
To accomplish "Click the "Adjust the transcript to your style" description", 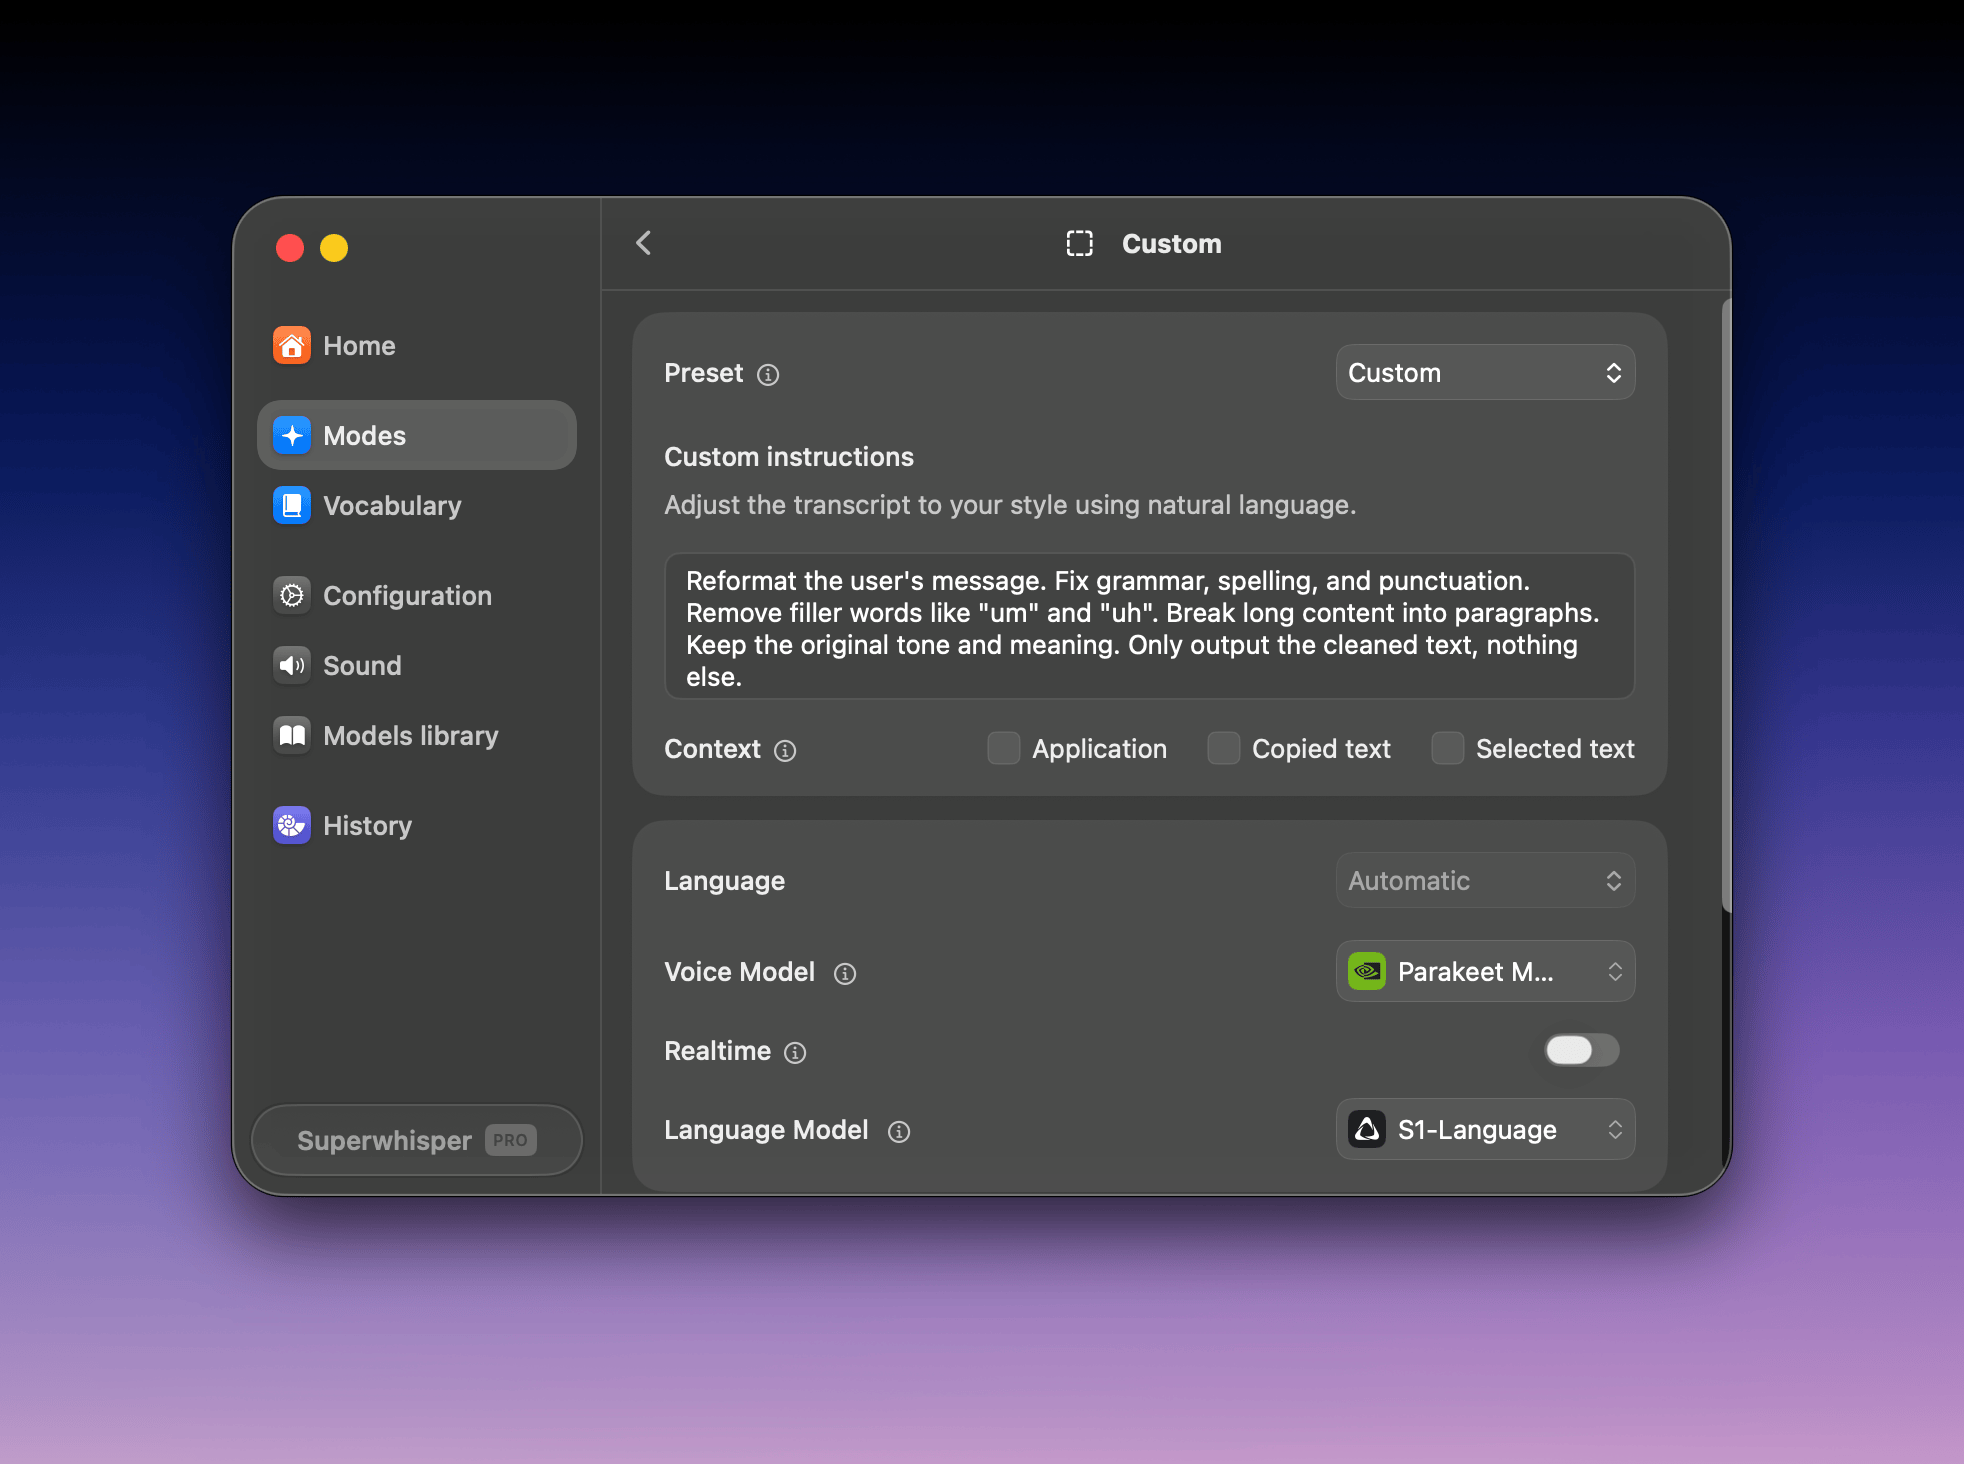I will click(1010, 505).
